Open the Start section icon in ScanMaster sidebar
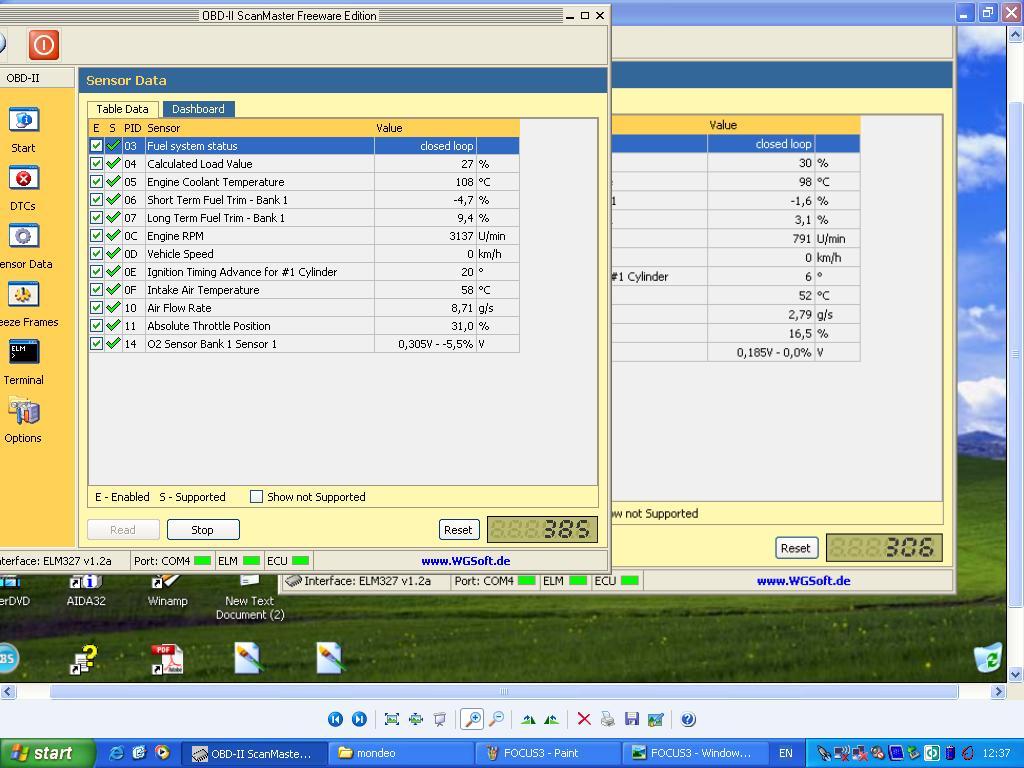1024x768 pixels. point(24,120)
